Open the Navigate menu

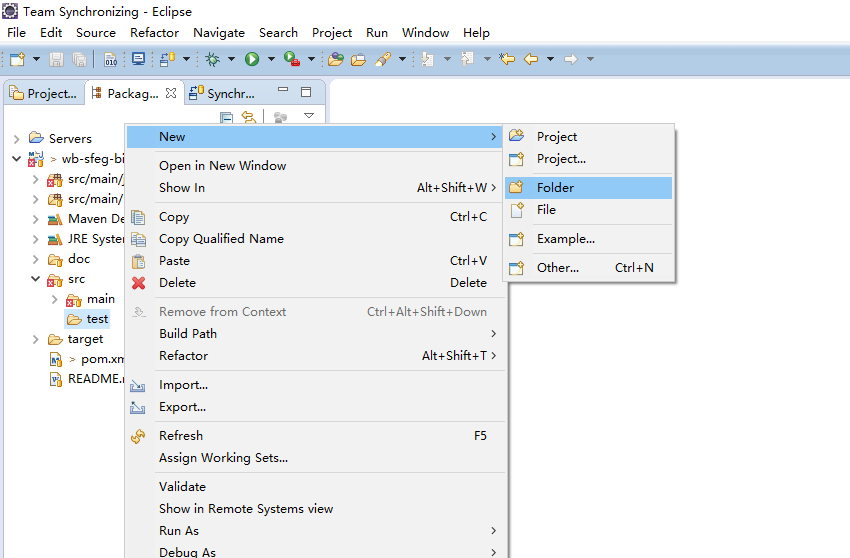coord(218,33)
